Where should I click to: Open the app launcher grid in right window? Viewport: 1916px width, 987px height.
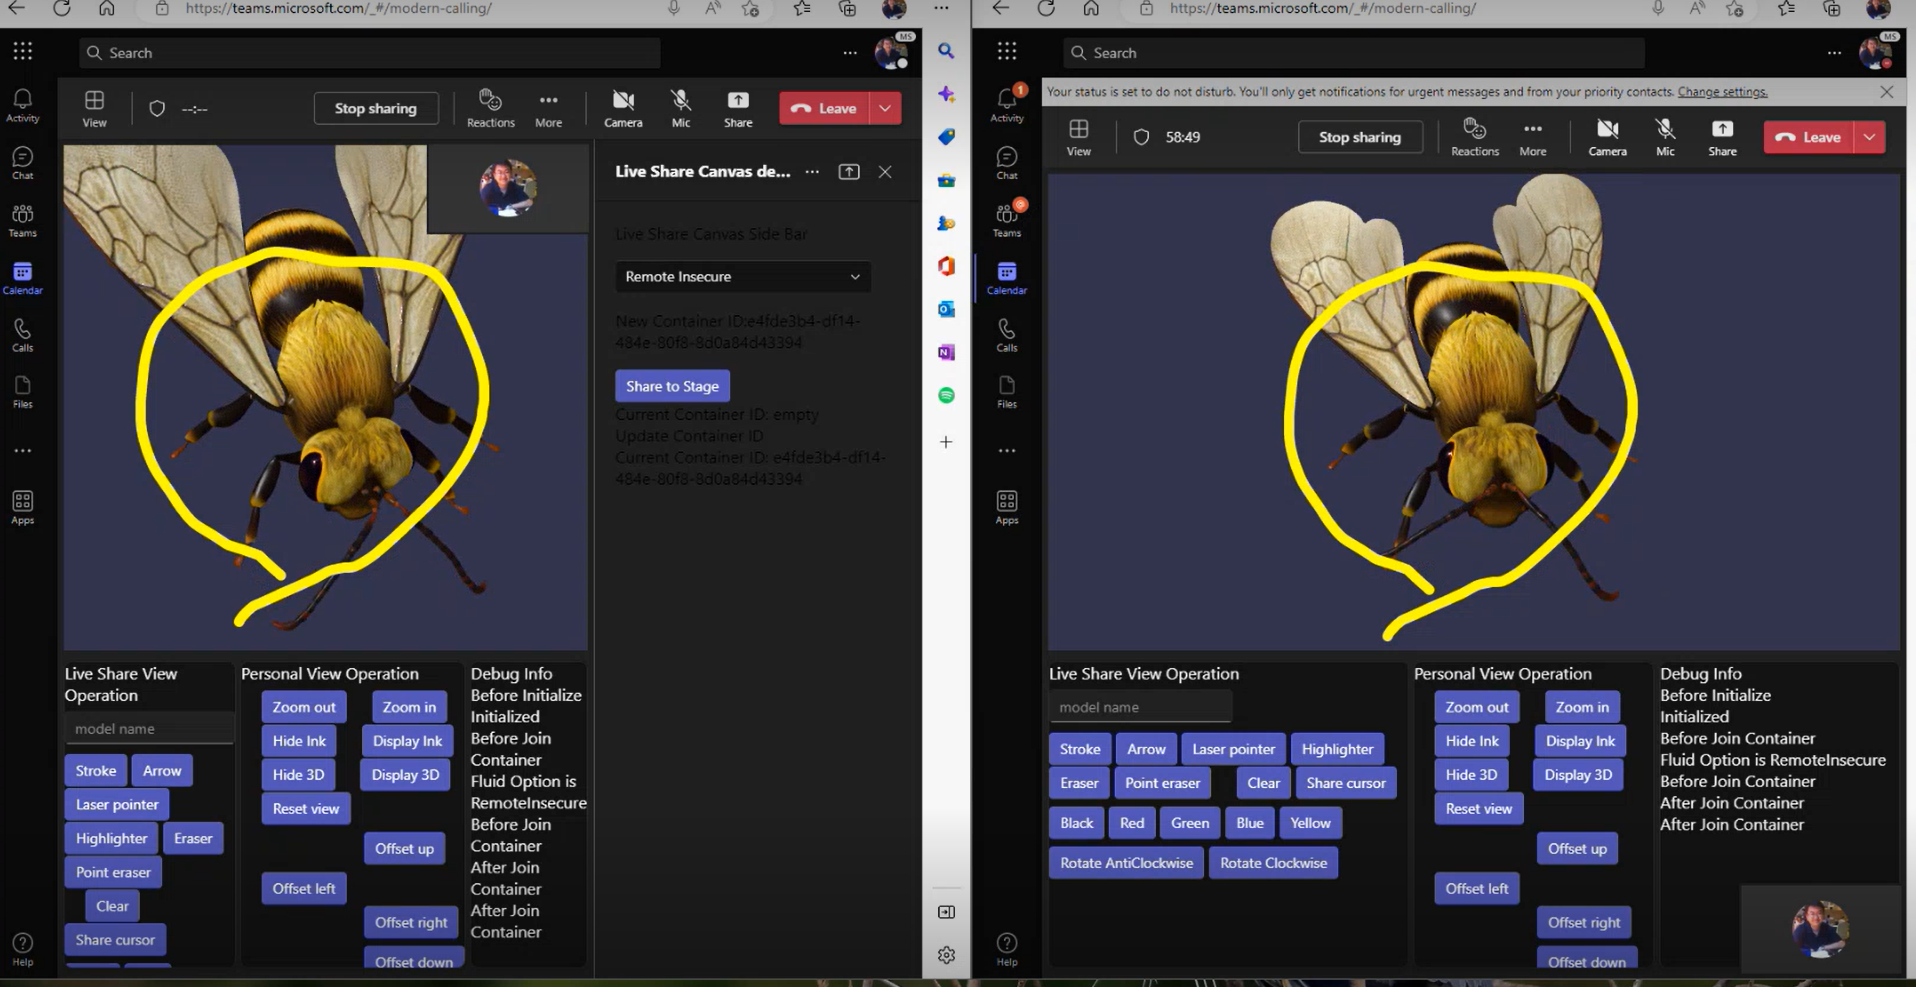click(1007, 51)
